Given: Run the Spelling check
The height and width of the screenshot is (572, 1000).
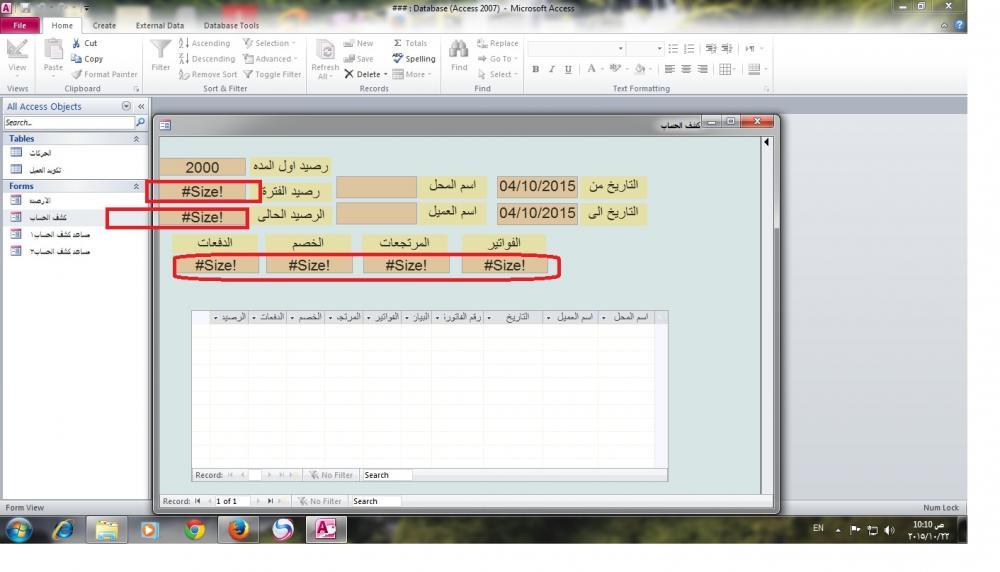Looking at the screenshot, I should click(x=414, y=59).
